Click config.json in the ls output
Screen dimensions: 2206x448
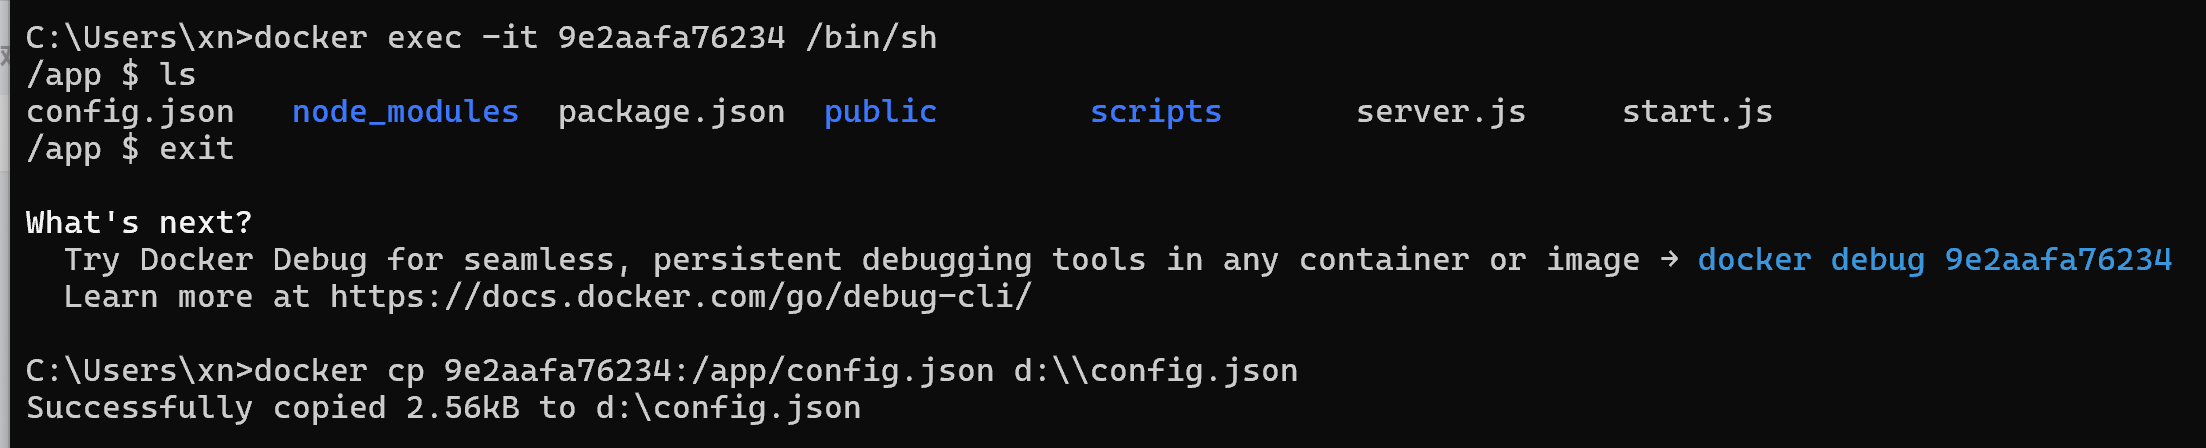pos(130,112)
